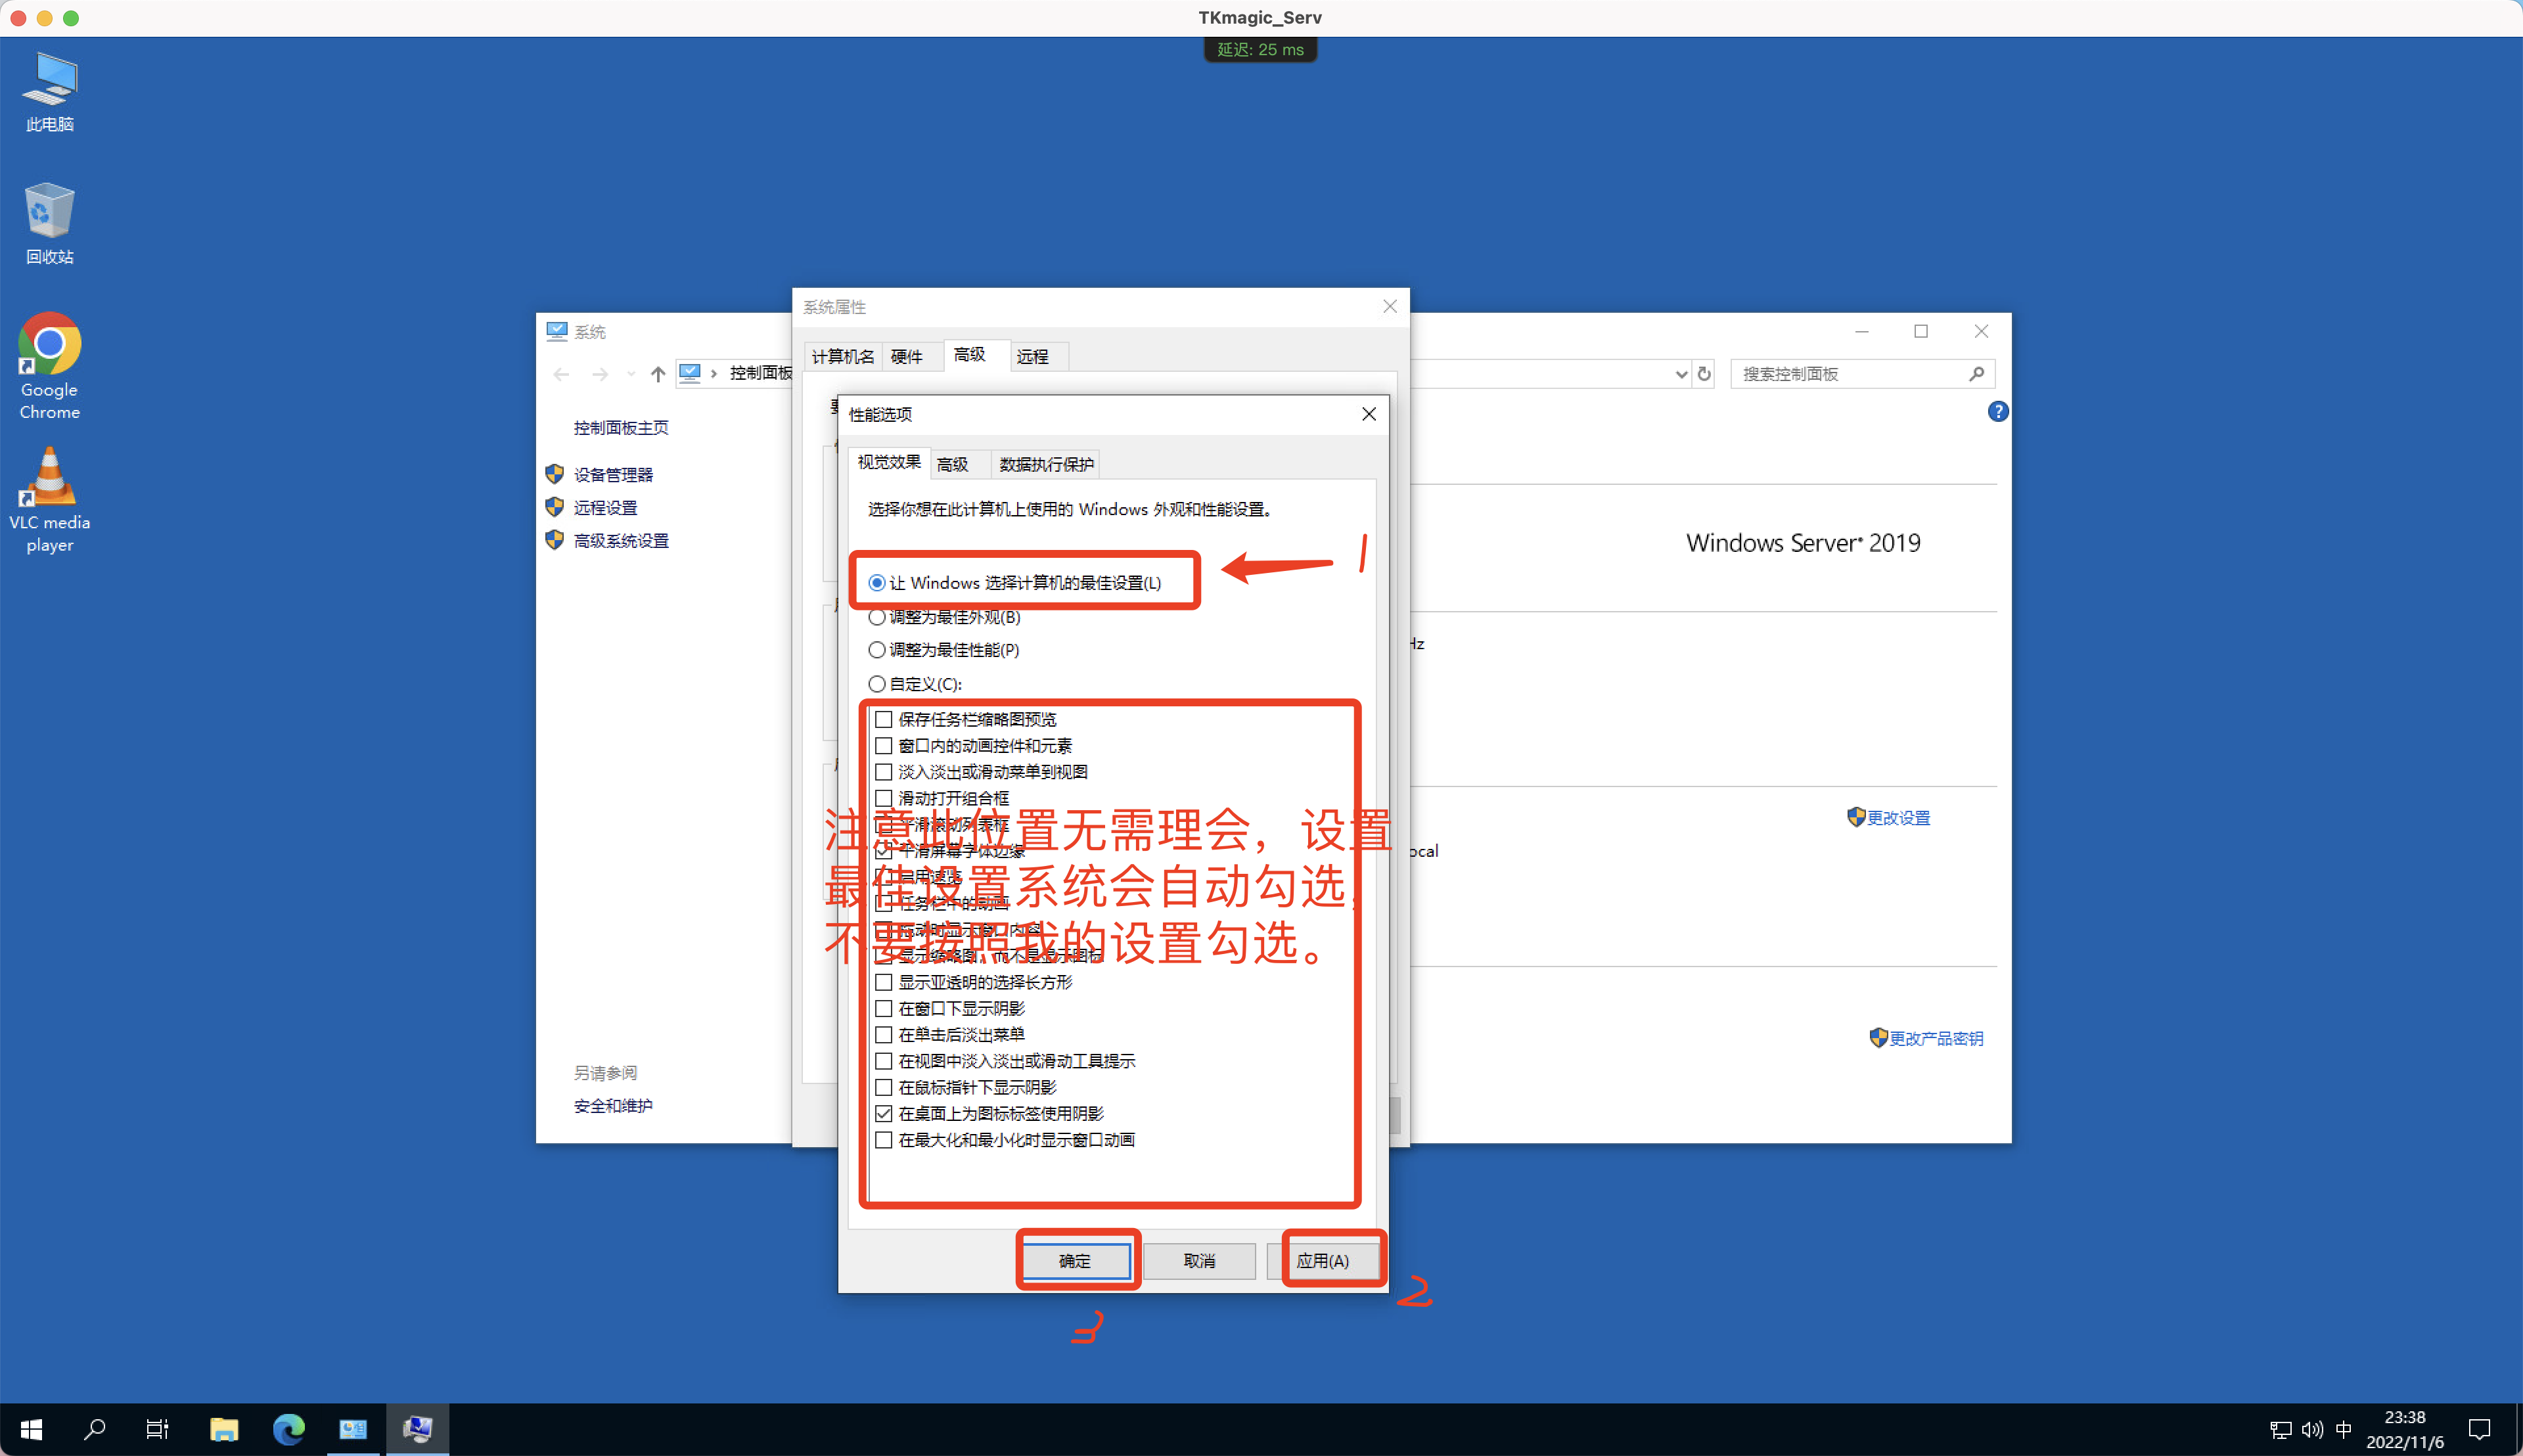This screenshot has height=1456, width=2523.
Task: Open the 中 input method indicator
Action: [x=2345, y=1429]
